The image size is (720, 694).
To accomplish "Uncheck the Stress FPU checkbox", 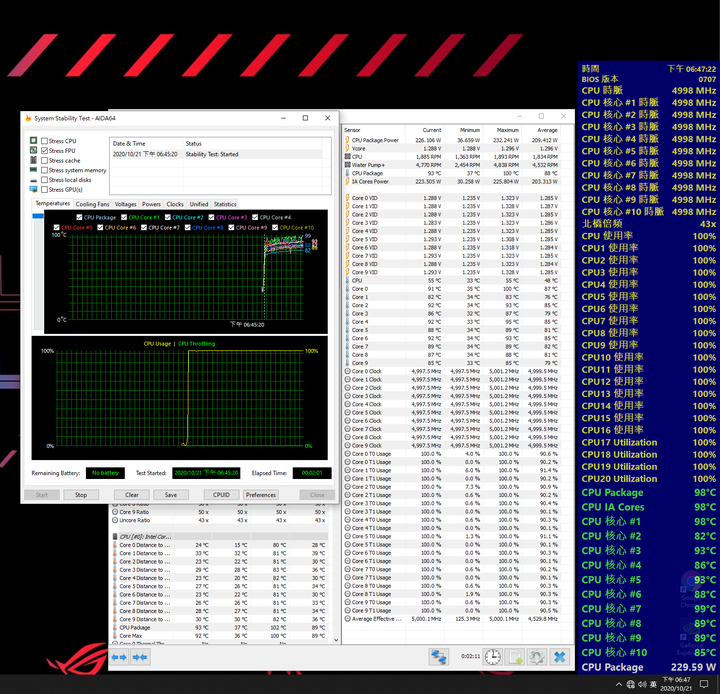I will pos(45,151).
